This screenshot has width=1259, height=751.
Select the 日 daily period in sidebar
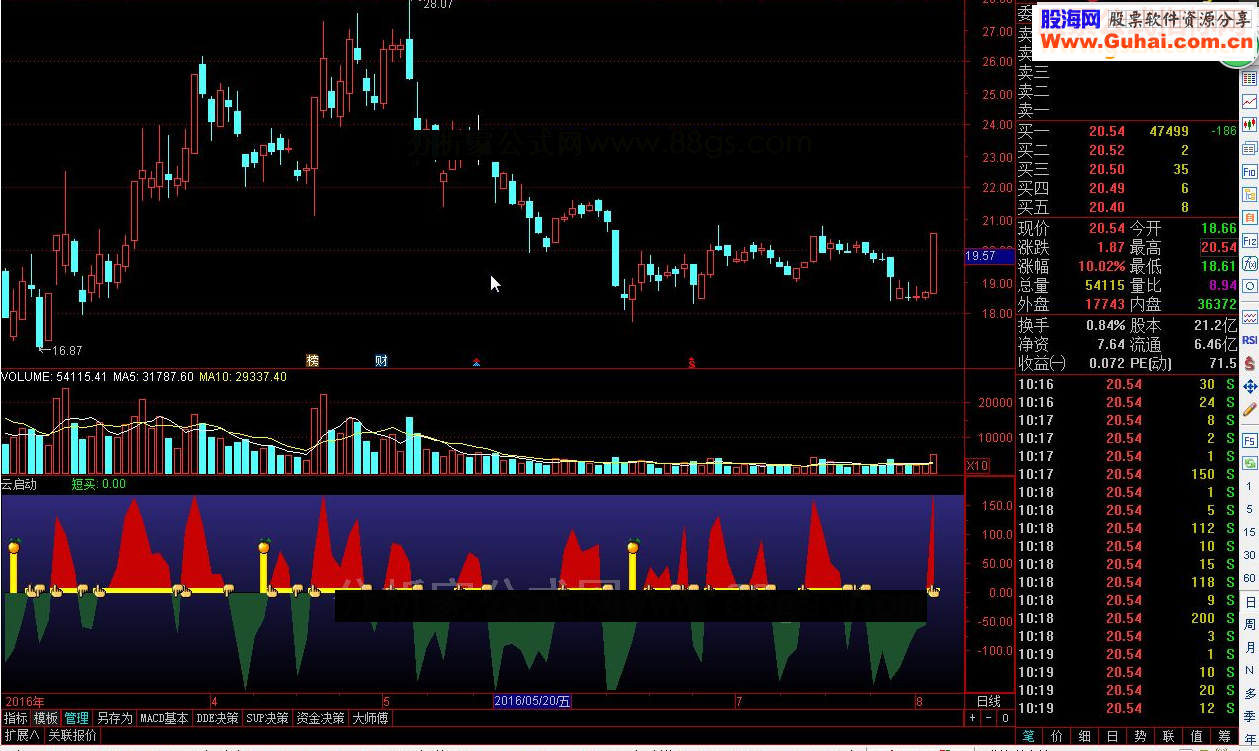(1250, 603)
